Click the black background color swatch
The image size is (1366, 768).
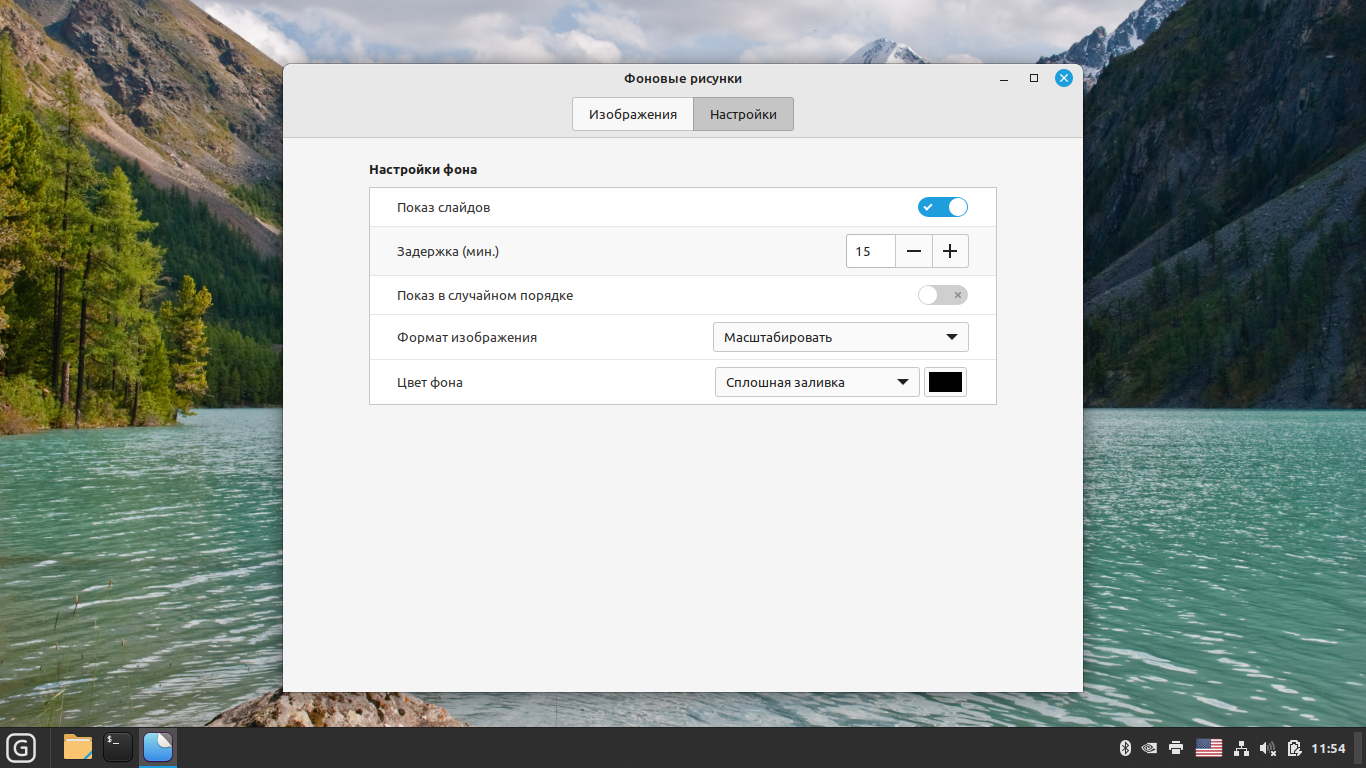[x=945, y=382]
